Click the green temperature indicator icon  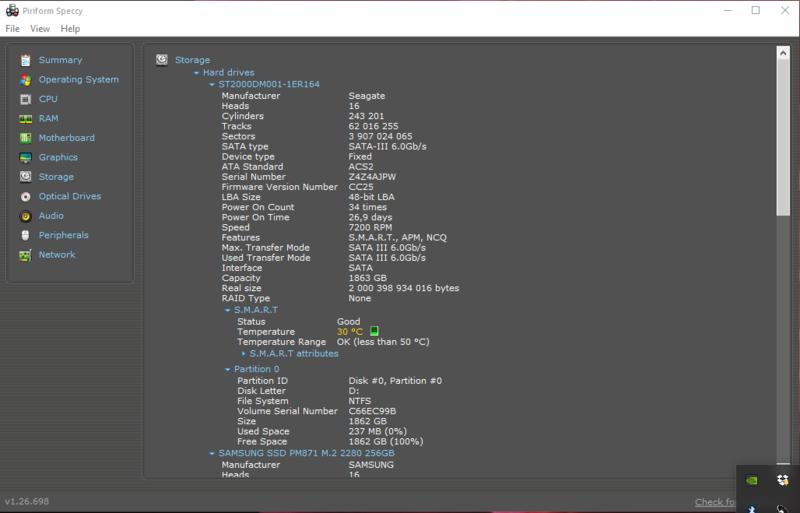[374, 331]
